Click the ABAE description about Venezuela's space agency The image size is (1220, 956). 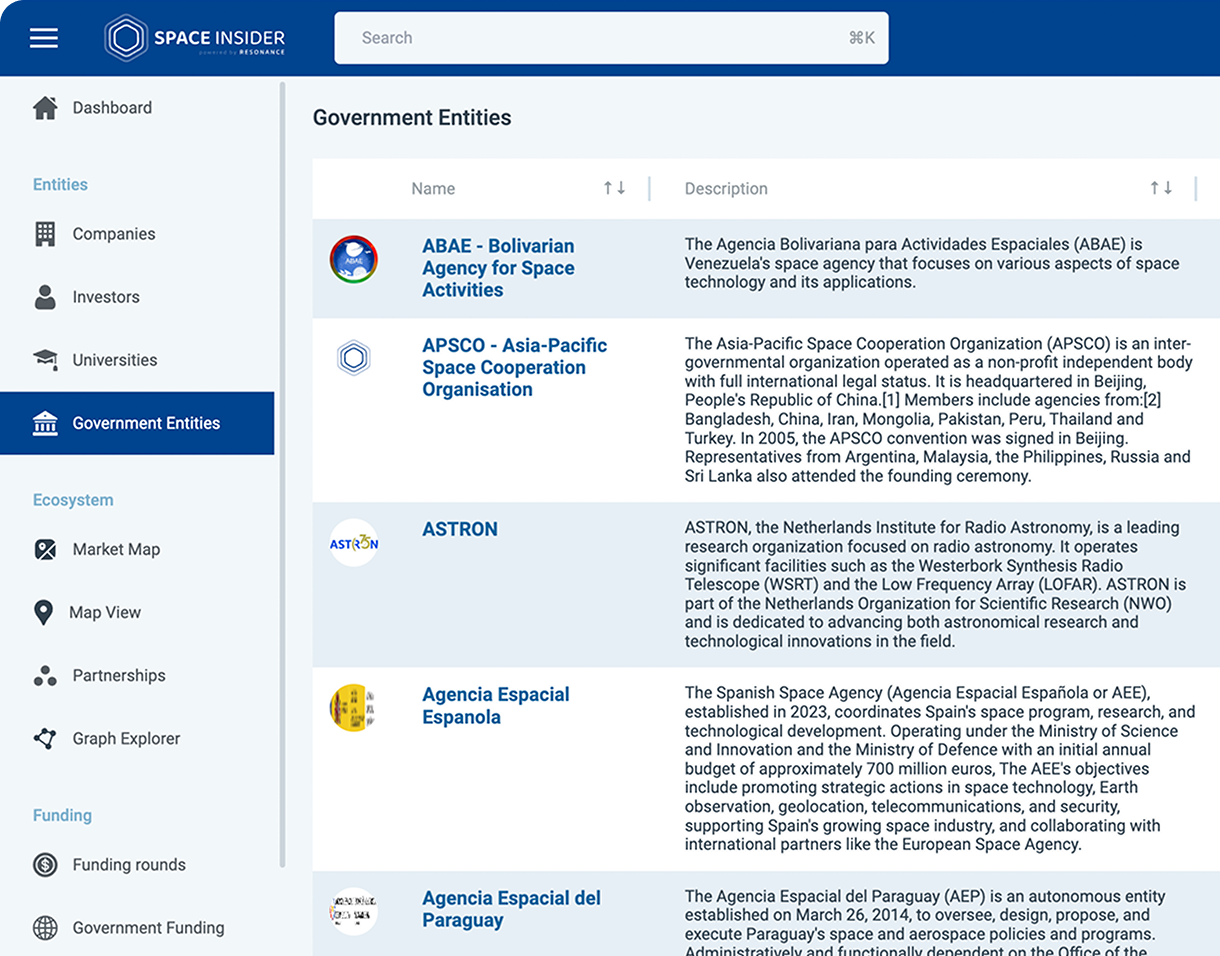[x=932, y=263]
